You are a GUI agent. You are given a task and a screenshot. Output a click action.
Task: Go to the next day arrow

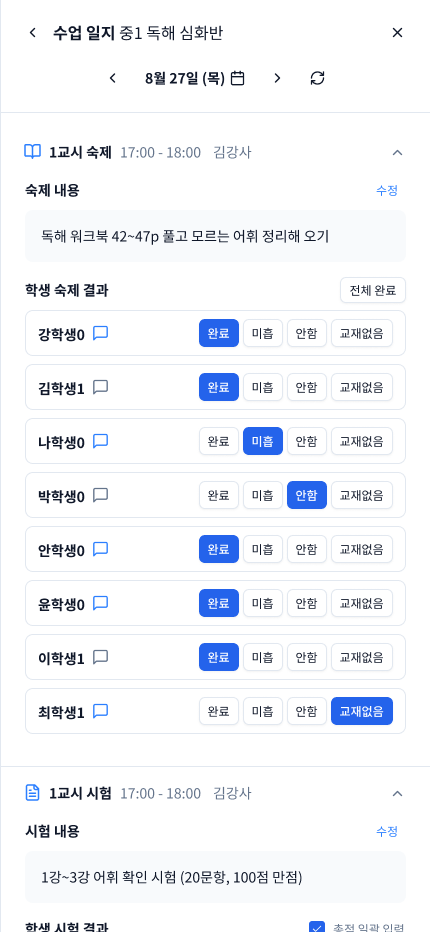click(x=277, y=78)
